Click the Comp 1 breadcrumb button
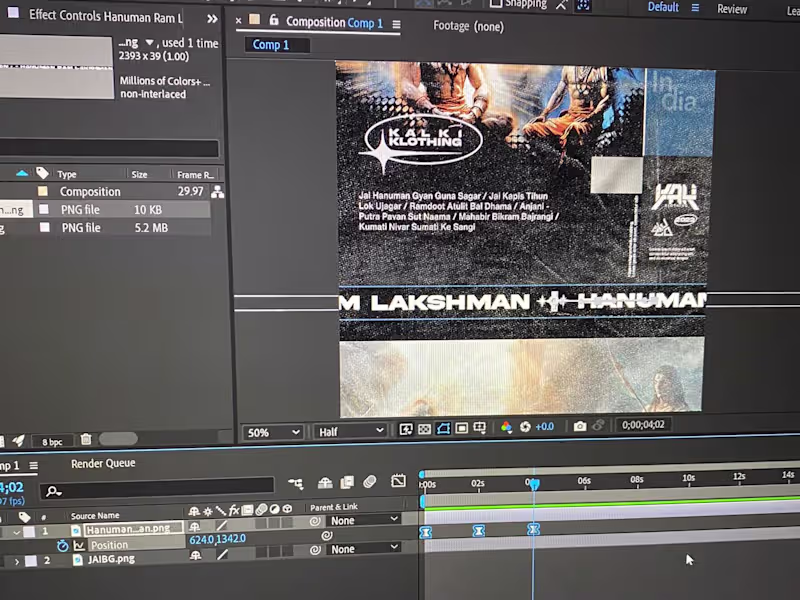 [271, 45]
